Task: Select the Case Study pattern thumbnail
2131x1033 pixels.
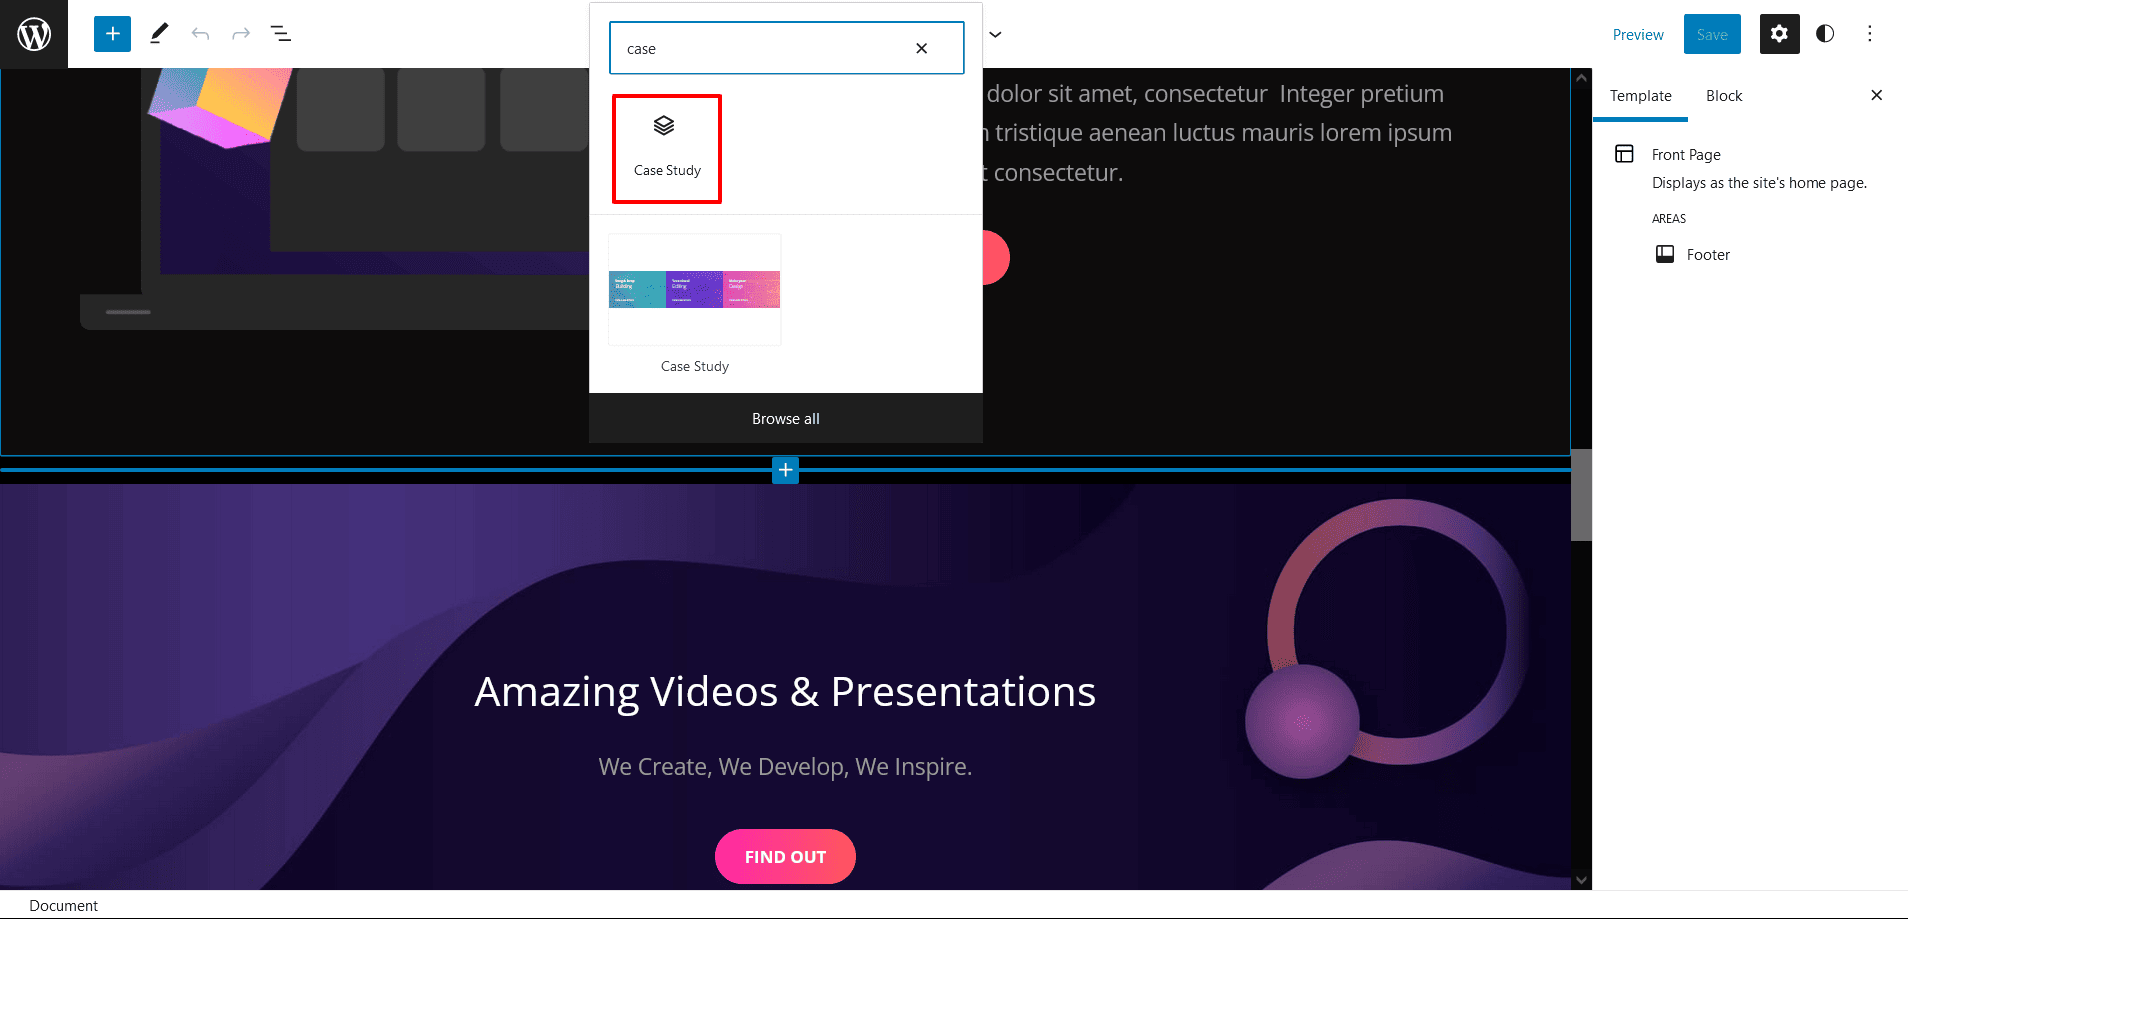Action: pyautogui.click(x=695, y=290)
